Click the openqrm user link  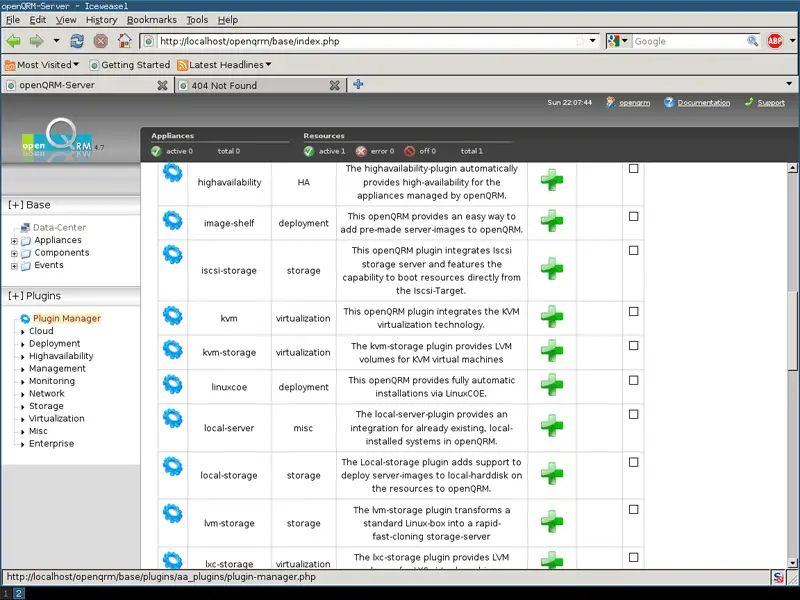(635, 103)
